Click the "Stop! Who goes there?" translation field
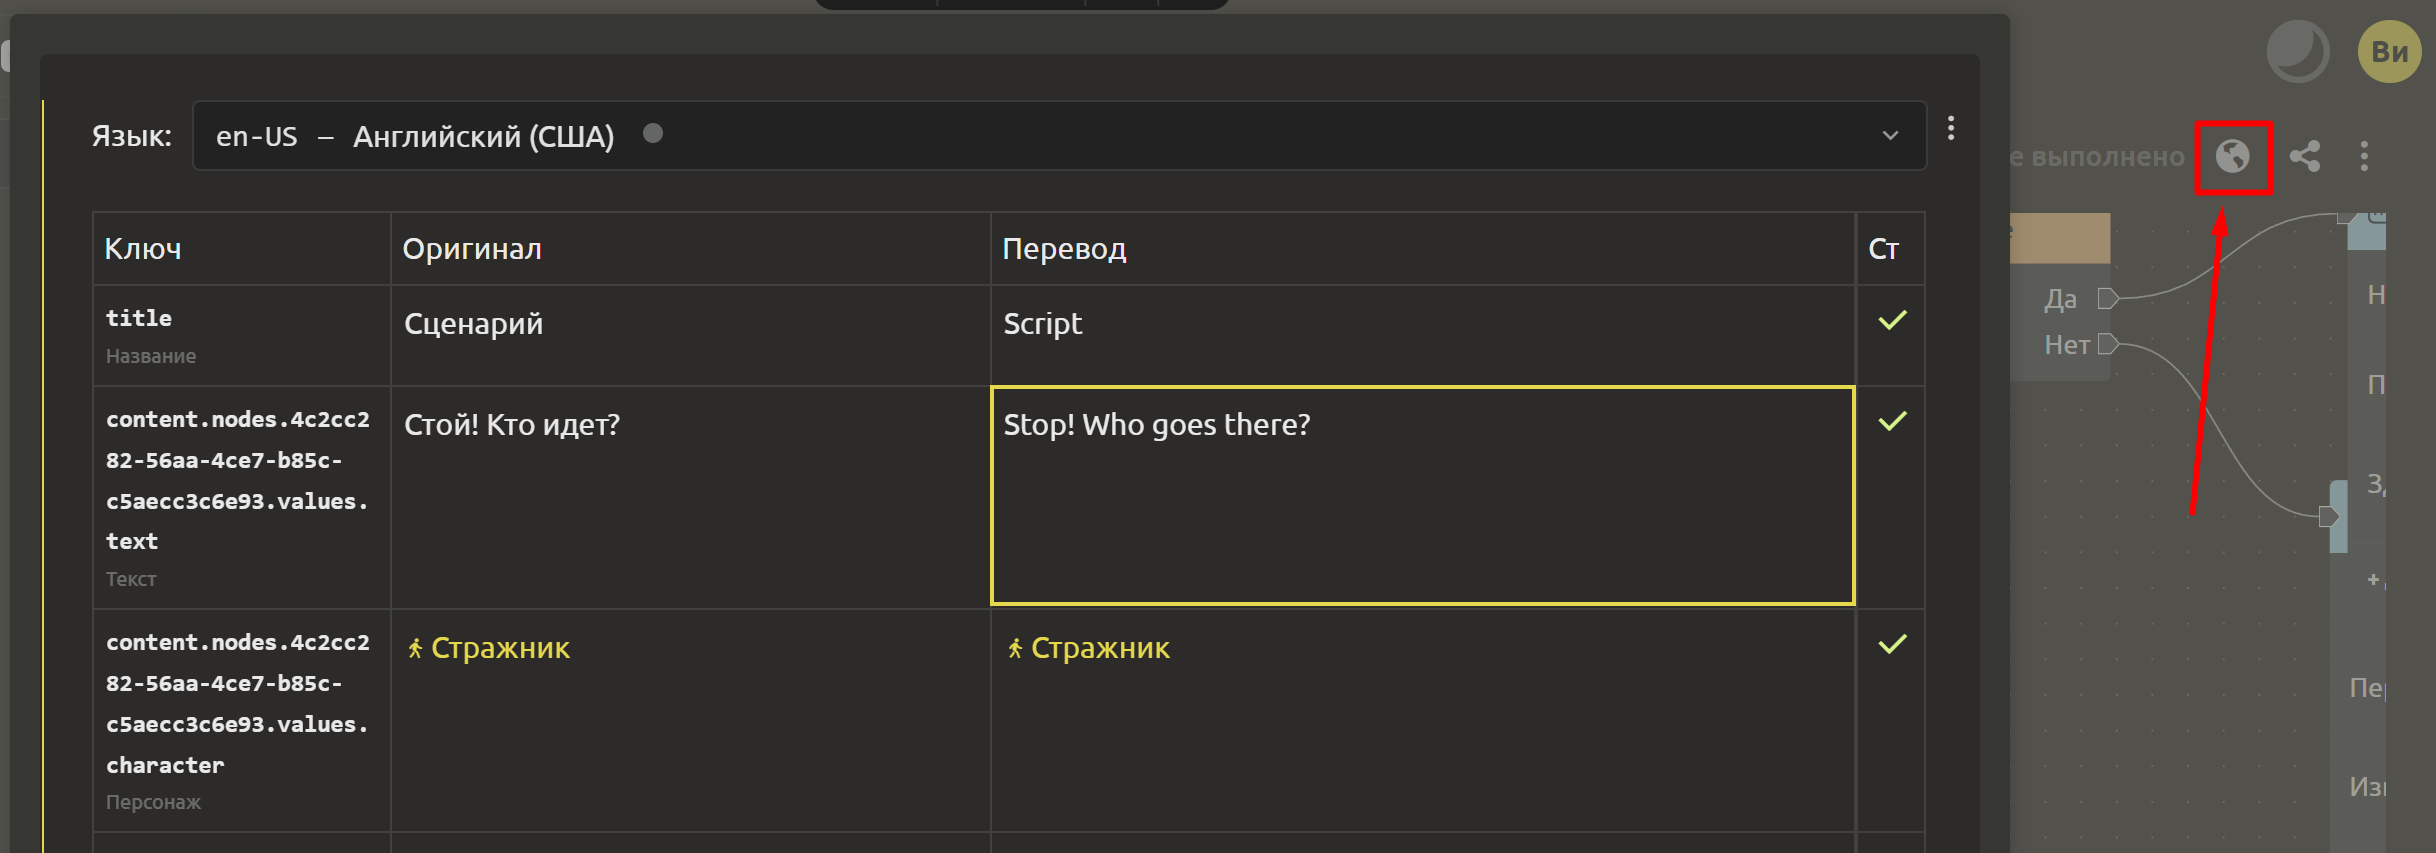The width and height of the screenshot is (2436, 853). pyautogui.click(x=1423, y=496)
